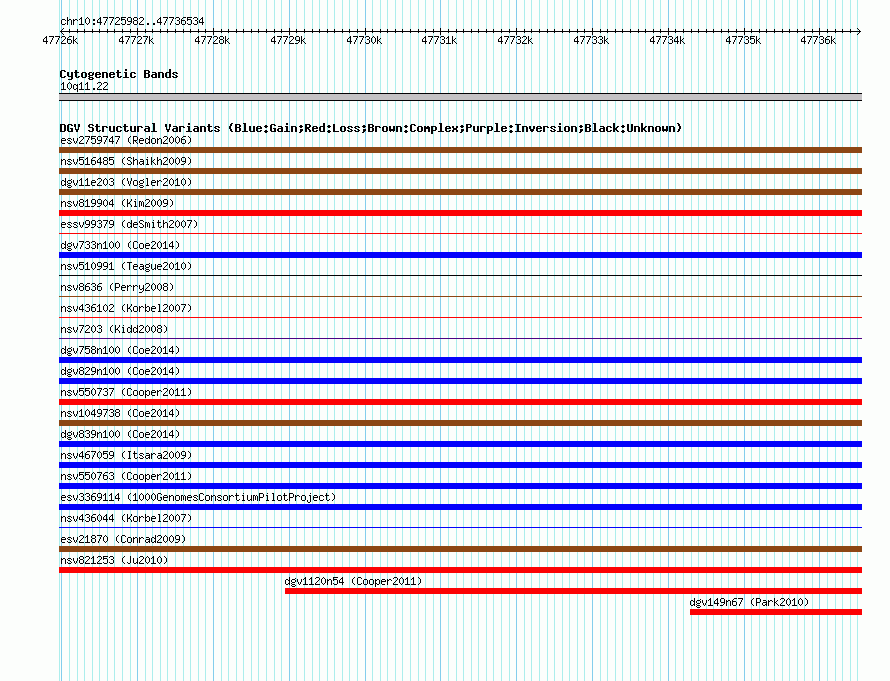Click the Cytogenetic Bands track title
Viewport: 890px width, 681px height.
(x=119, y=74)
